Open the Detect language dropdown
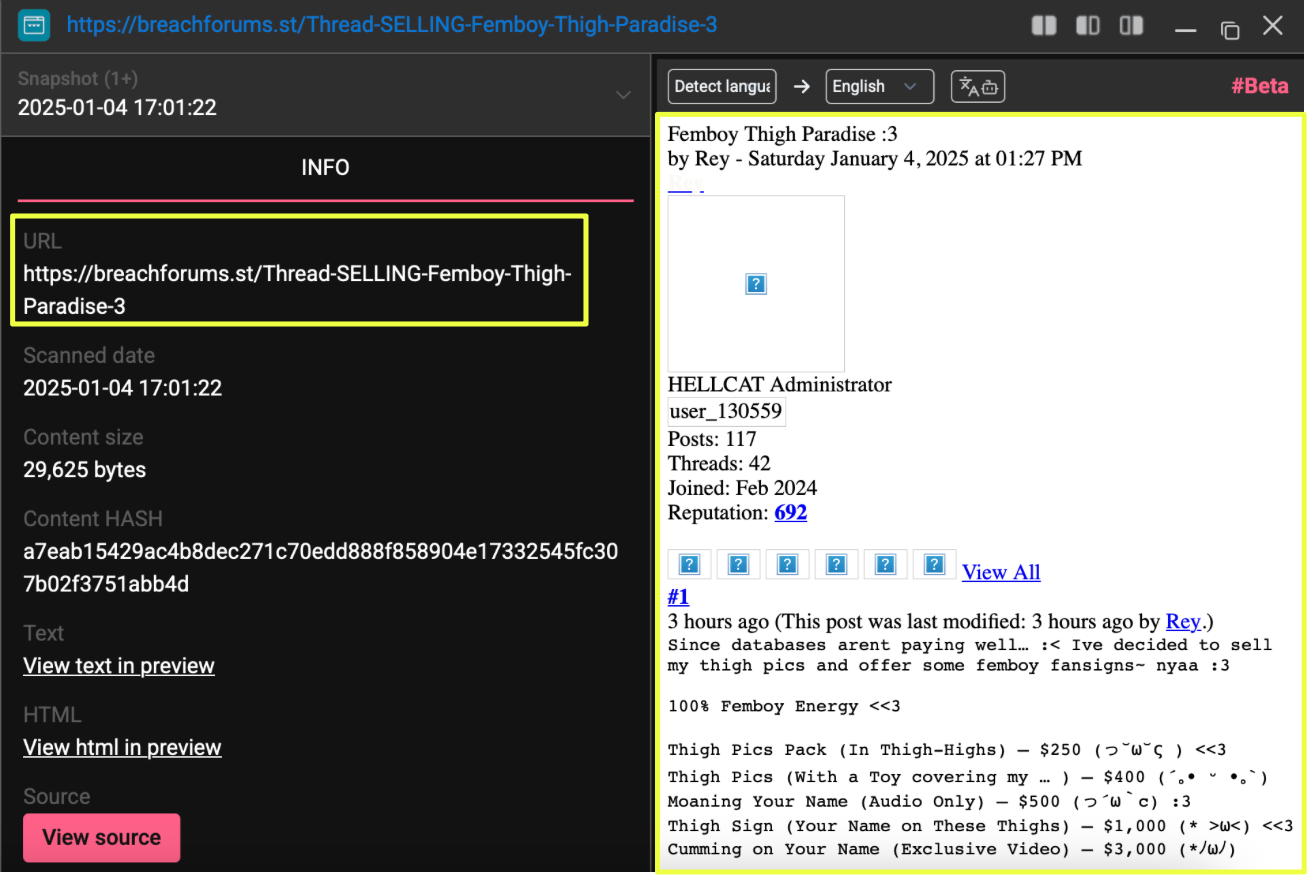 coord(723,86)
